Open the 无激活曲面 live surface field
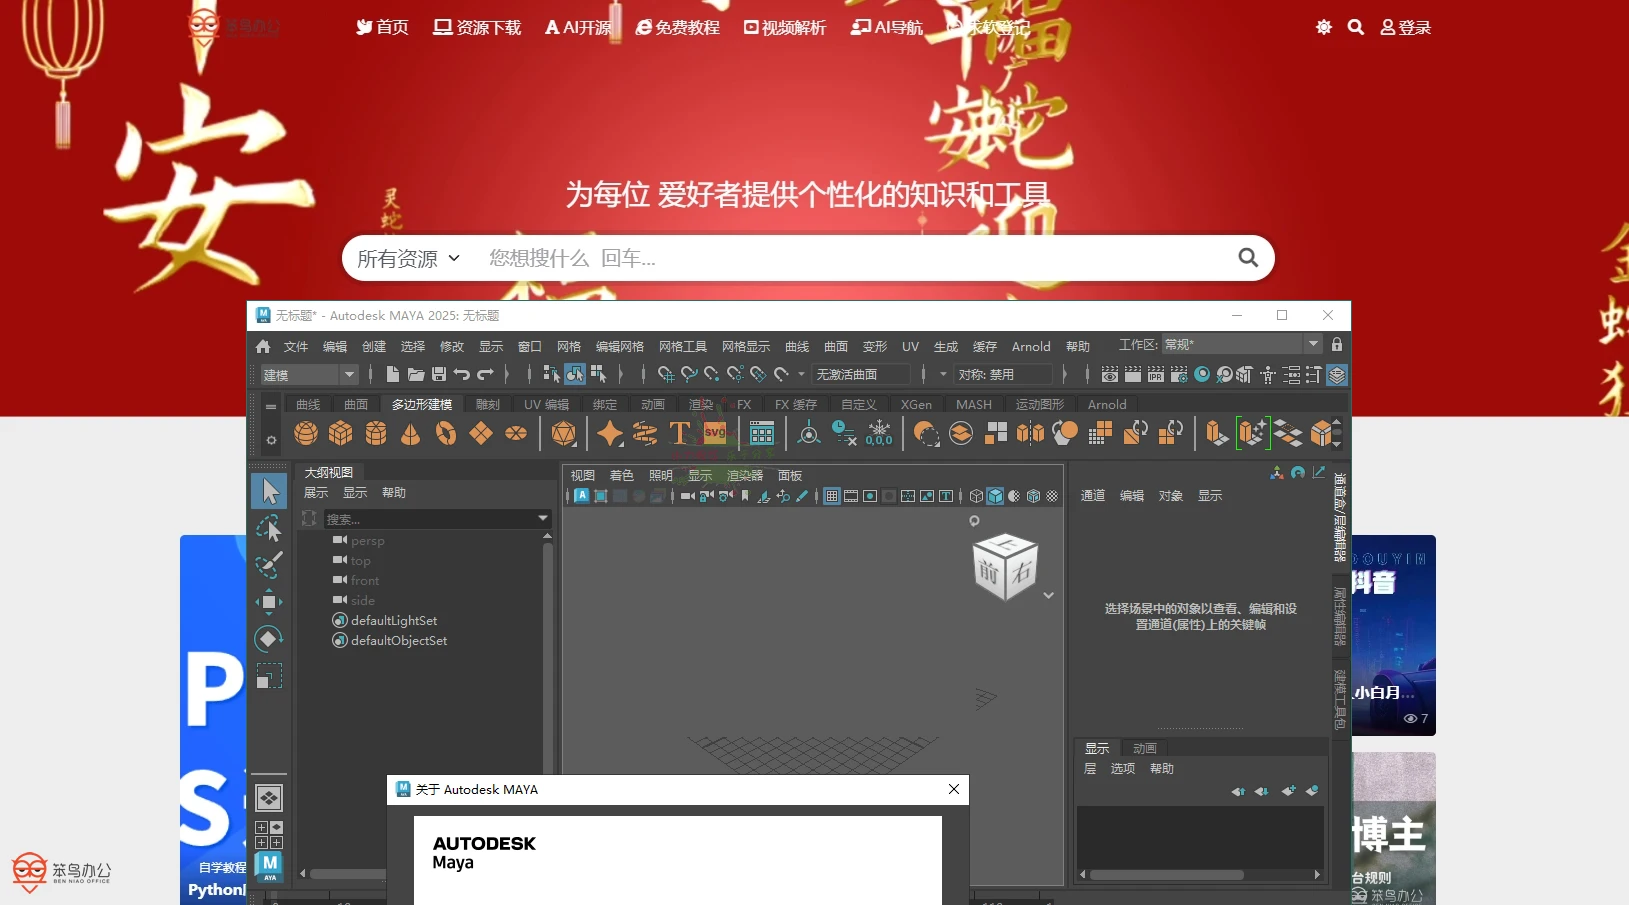 click(862, 374)
